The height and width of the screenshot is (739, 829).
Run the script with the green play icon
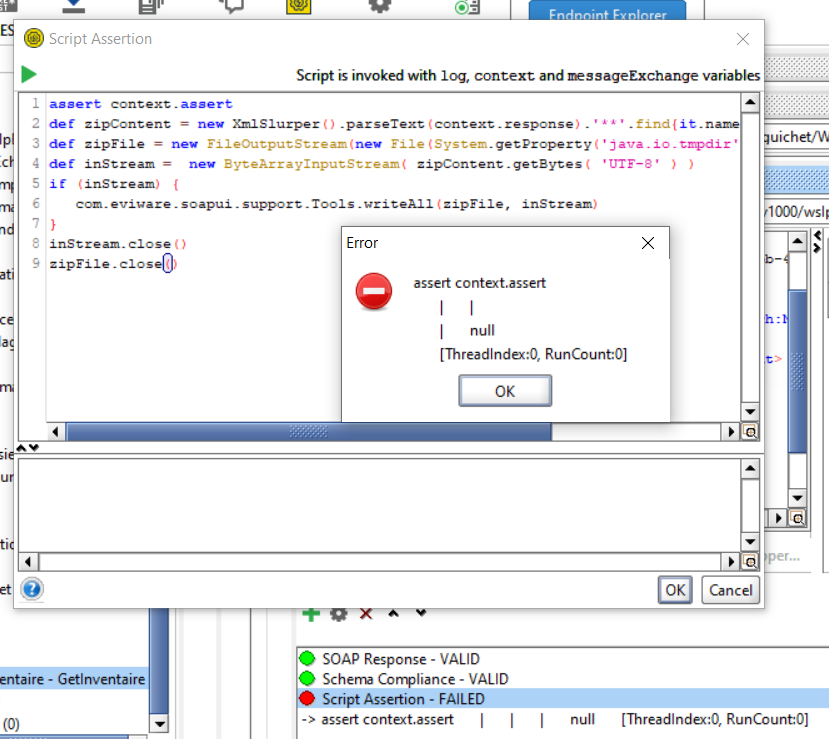click(28, 75)
